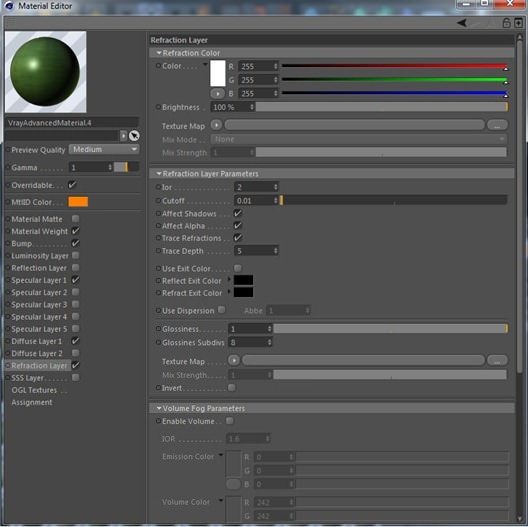
Task: Expand Reflect Exit Color arrow
Action: pos(229,279)
